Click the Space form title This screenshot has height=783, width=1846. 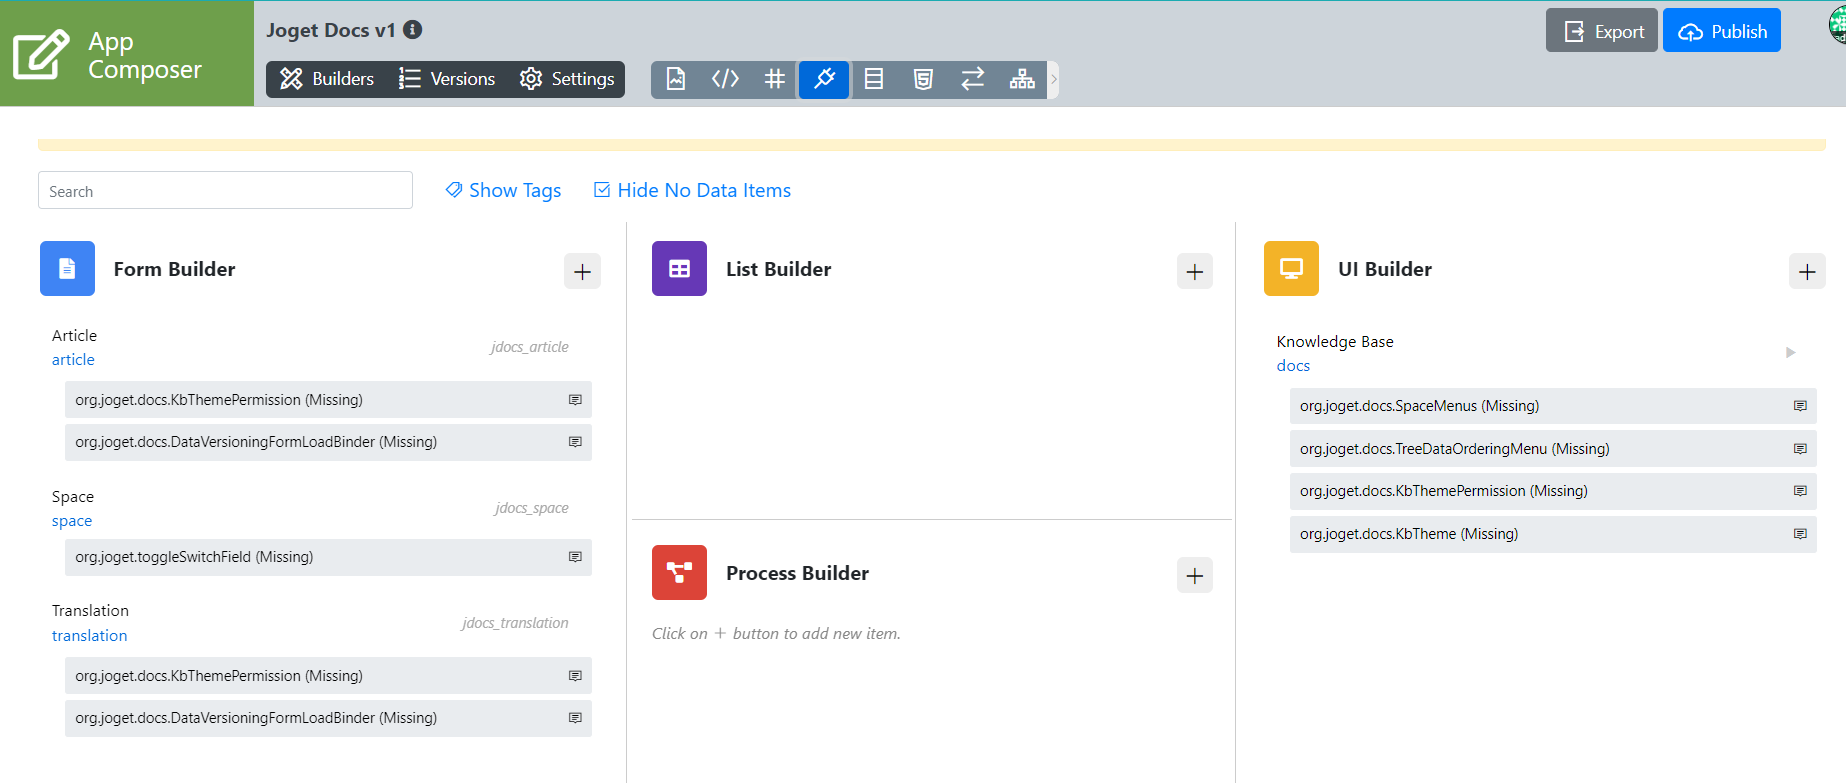[x=73, y=497]
